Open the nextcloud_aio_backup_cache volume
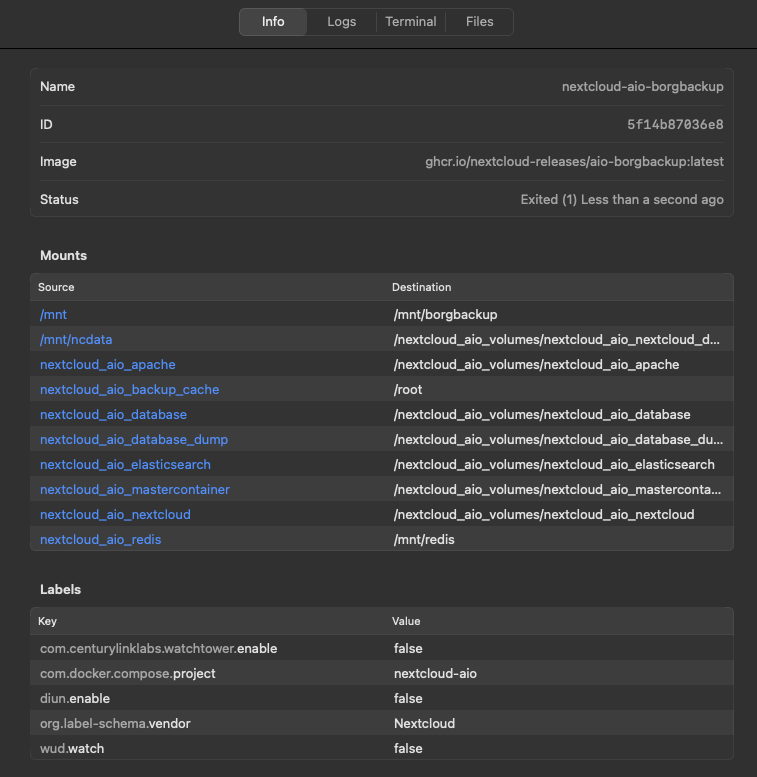The image size is (757, 777). [x=129, y=390]
